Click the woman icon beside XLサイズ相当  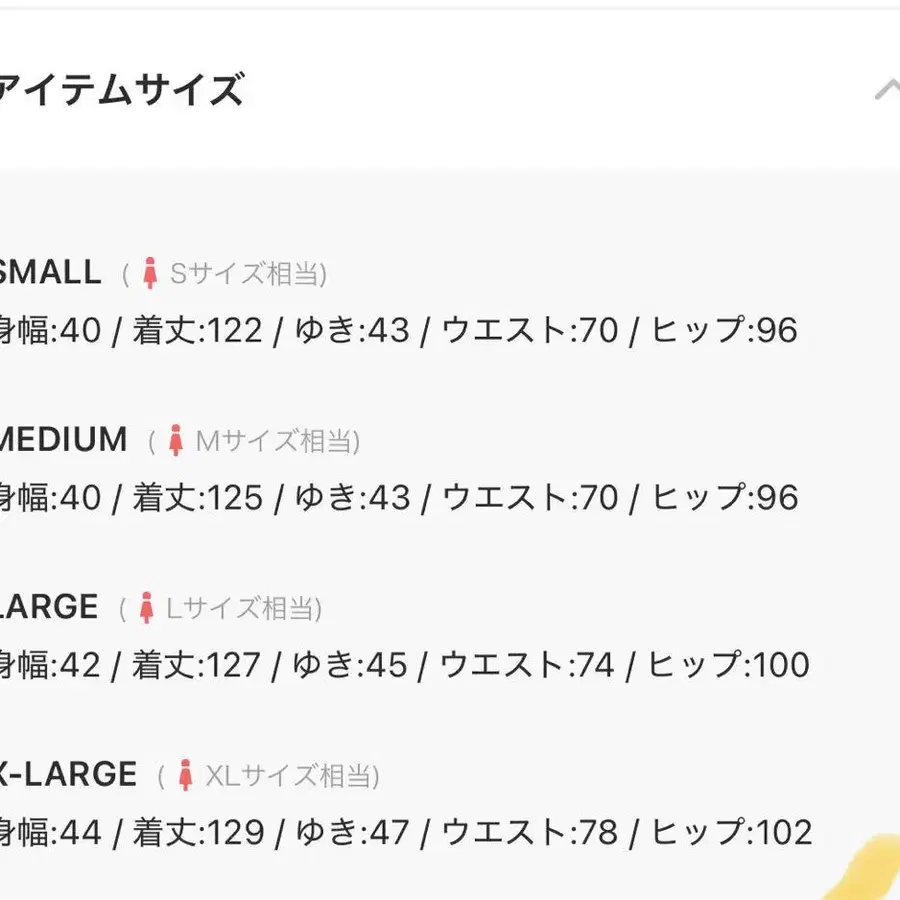[185, 775]
